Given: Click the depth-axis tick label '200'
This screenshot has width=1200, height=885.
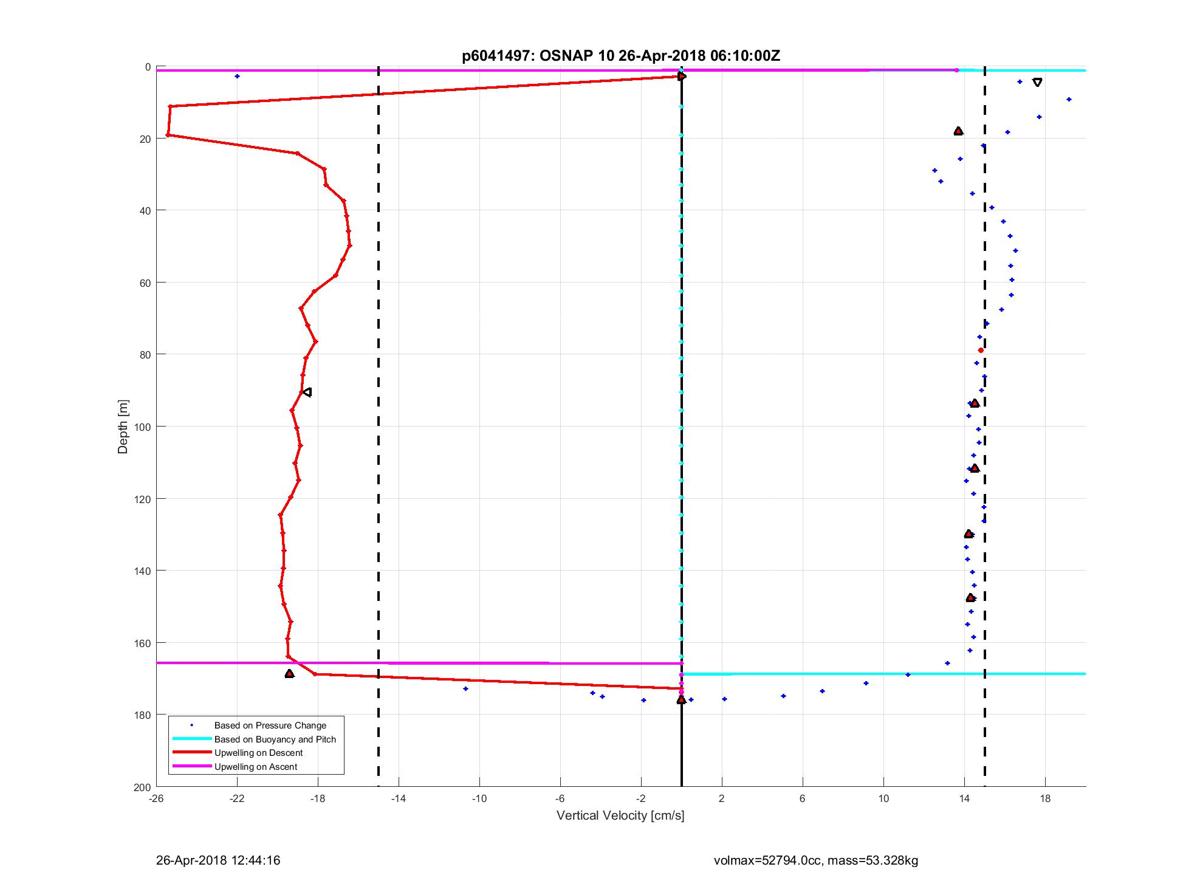Looking at the screenshot, I should 142,787.
